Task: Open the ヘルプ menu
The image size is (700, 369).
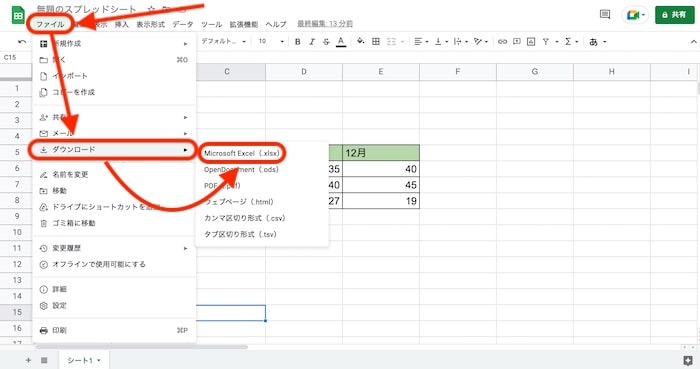Action: coord(276,24)
